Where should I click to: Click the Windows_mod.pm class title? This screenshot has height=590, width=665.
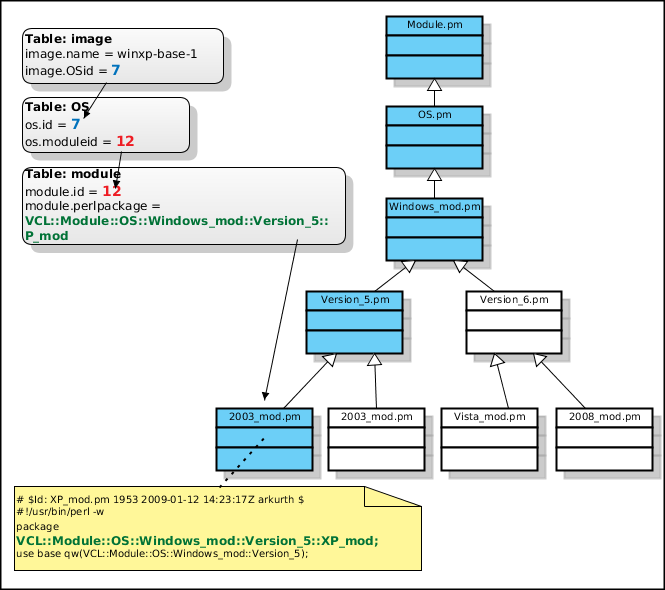(x=434, y=207)
